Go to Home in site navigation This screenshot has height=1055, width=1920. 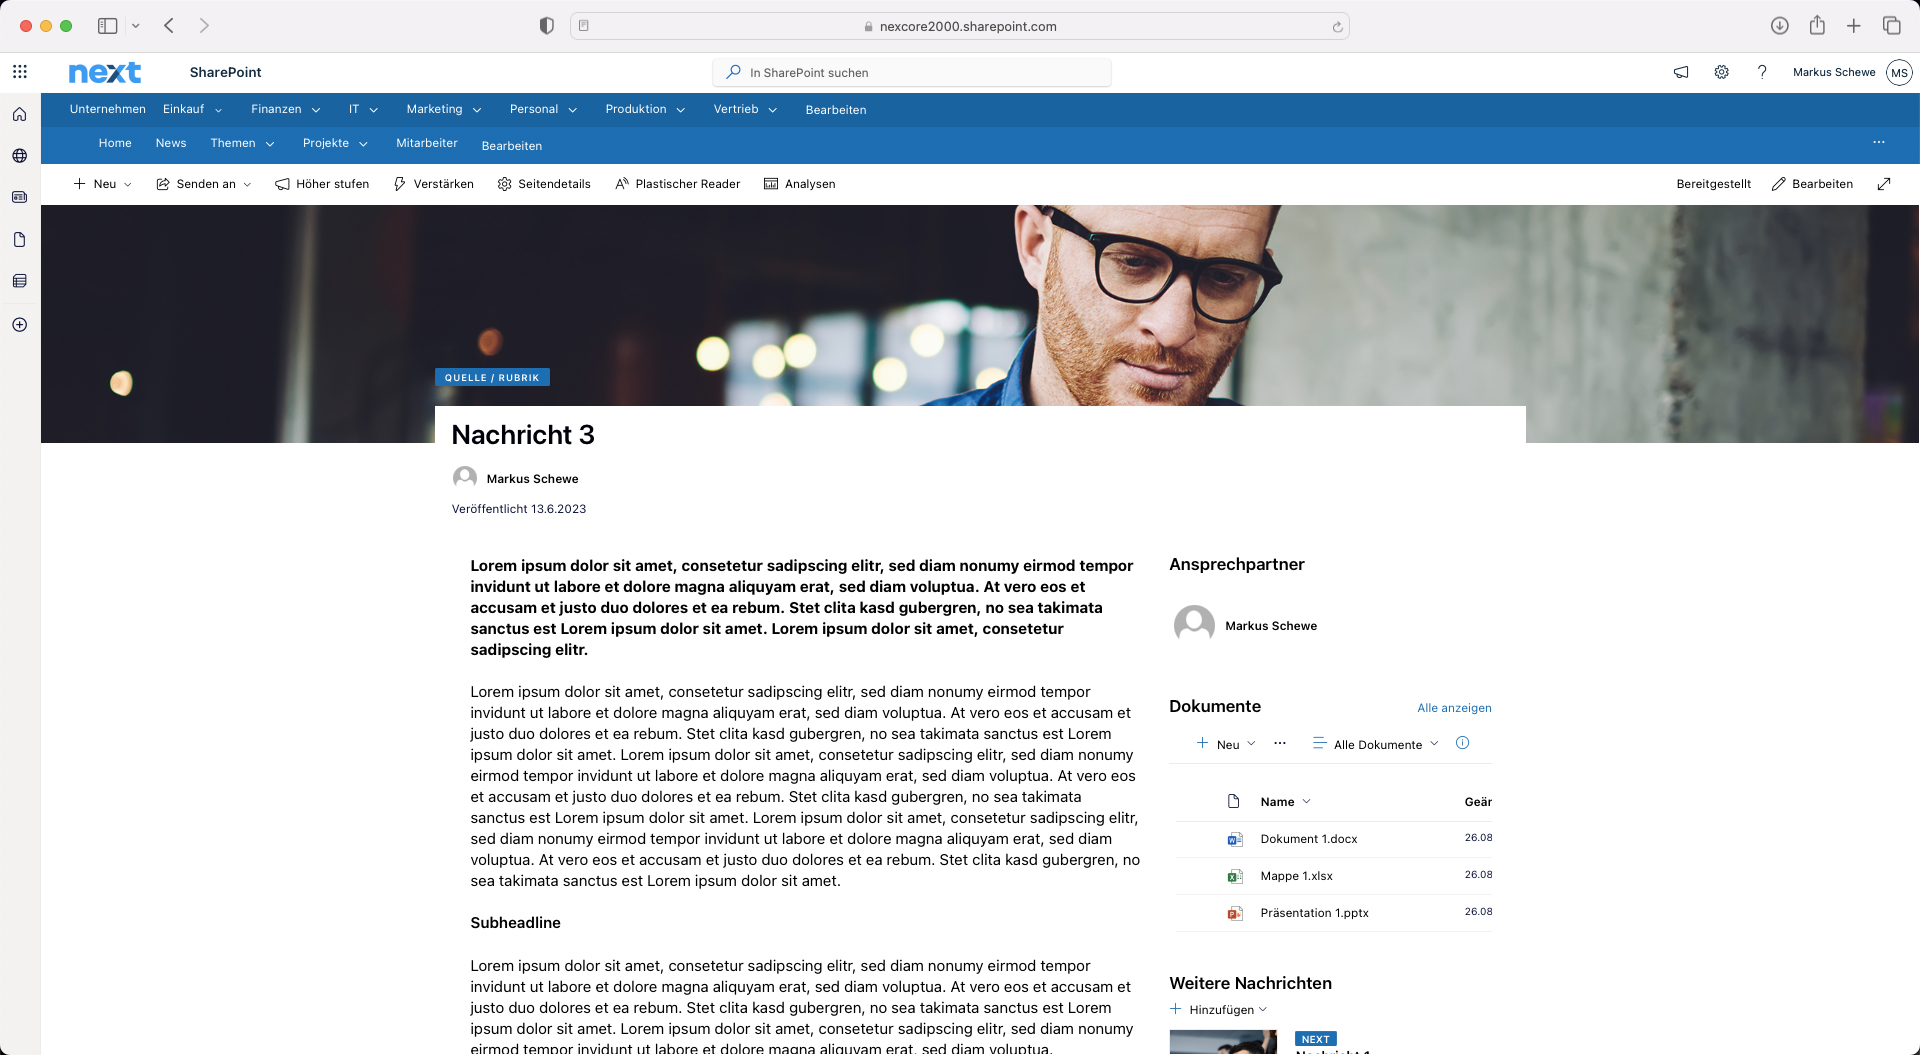pyautogui.click(x=115, y=143)
